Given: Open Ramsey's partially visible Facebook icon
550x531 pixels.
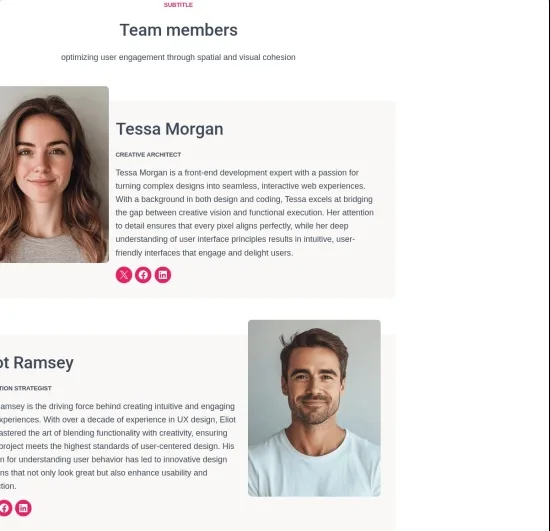Looking at the screenshot, I should [6, 508].
